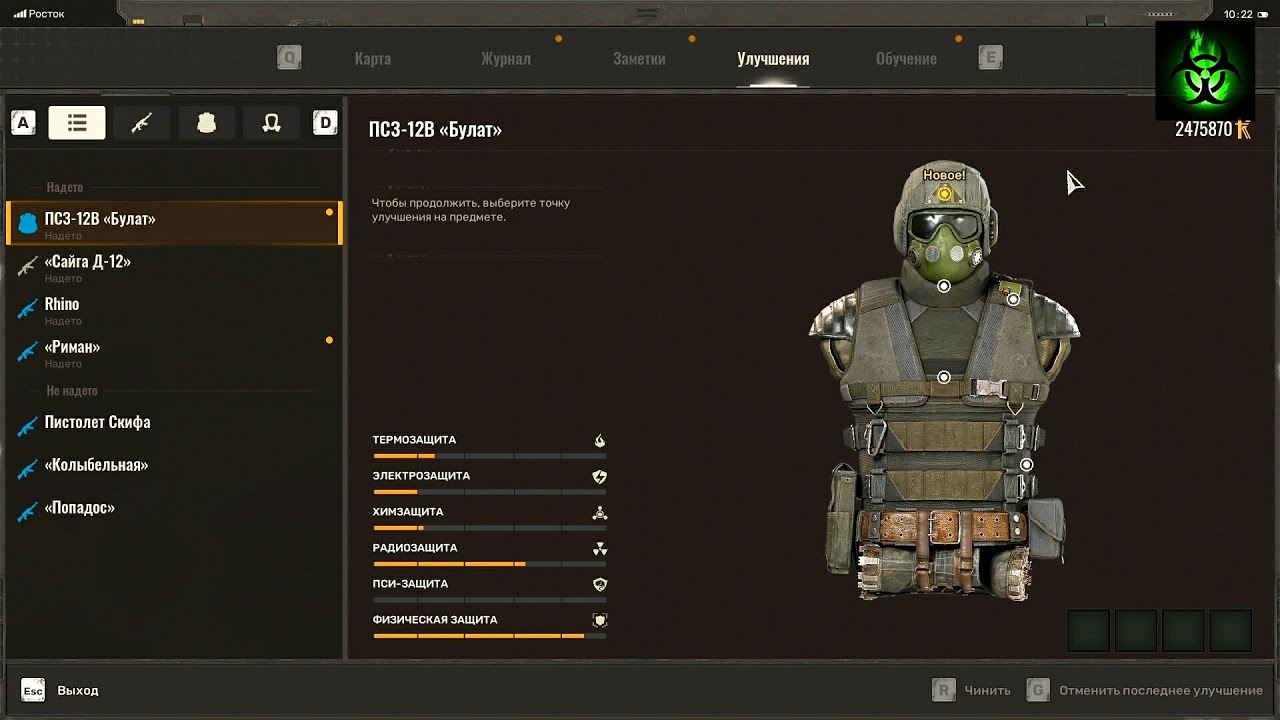Click the ПСЗ-12В «Булат» title heading
This screenshot has height=720, width=1280.
point(435,130)
